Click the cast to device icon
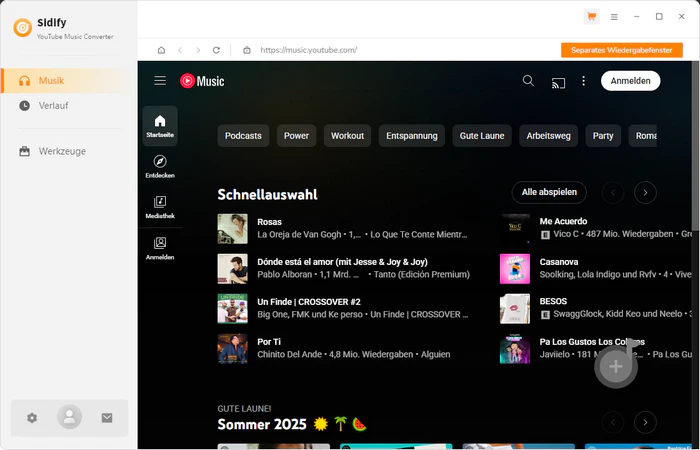The image size is (700, 450). pyautogui.click(x=558, y=83)
